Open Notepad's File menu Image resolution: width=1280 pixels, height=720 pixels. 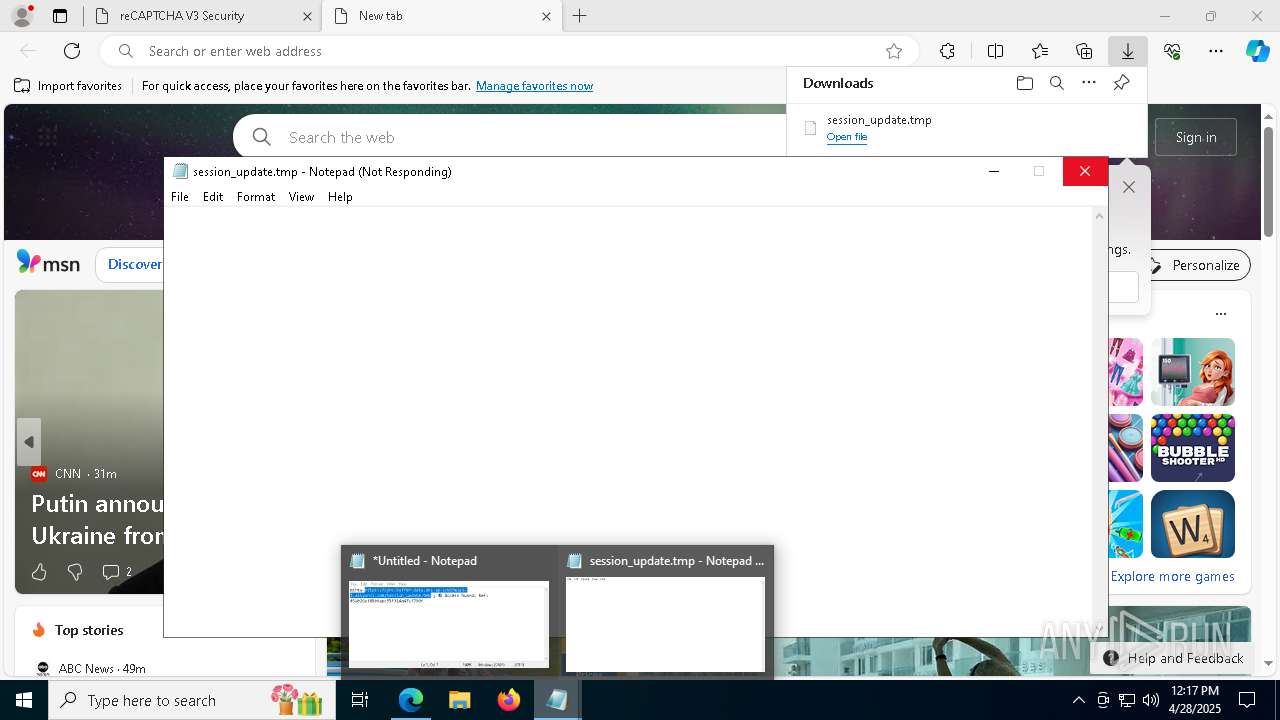tap(180, 197)
